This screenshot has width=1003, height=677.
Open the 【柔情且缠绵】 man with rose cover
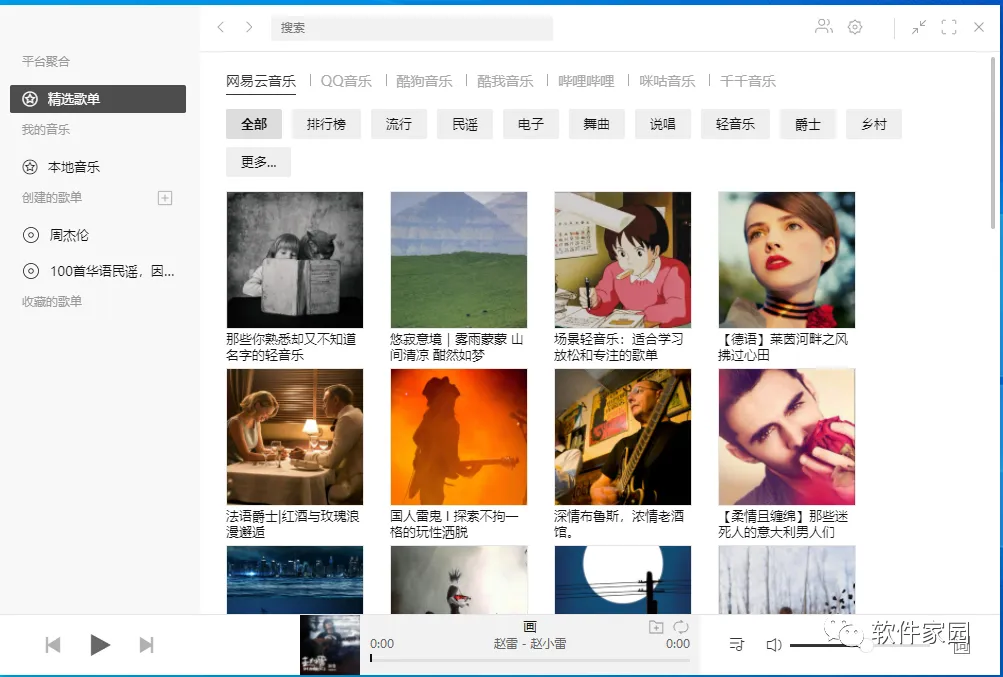[787, 437]
